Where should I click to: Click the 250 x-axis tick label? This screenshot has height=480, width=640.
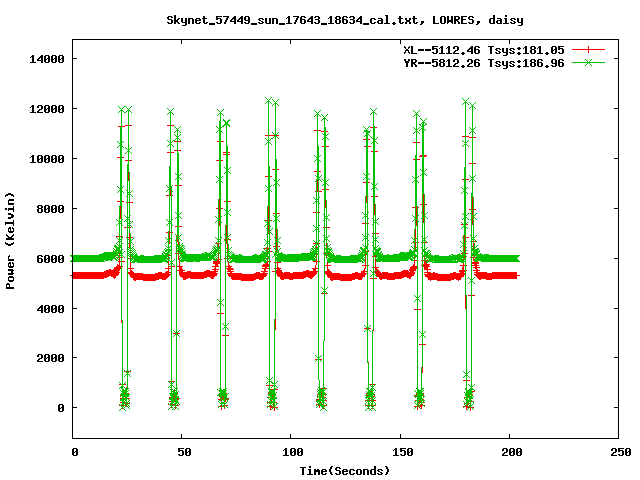621,452
